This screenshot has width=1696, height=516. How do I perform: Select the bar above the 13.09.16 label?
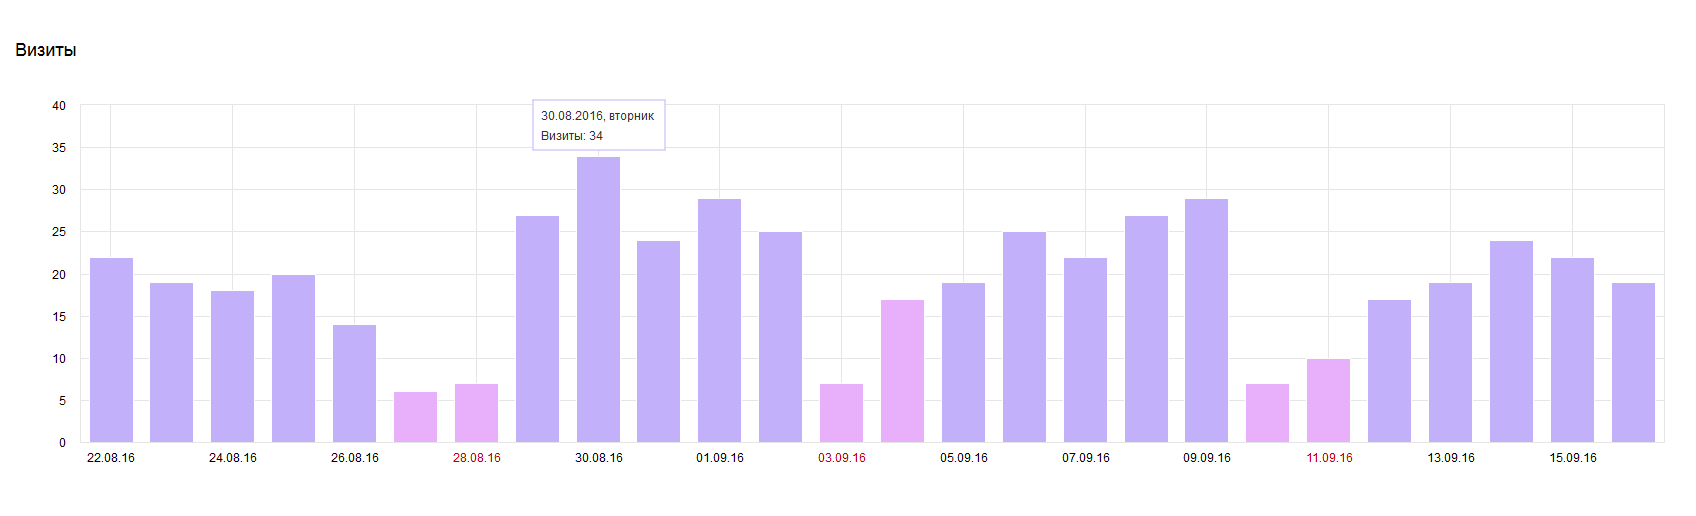point(1450,362)
